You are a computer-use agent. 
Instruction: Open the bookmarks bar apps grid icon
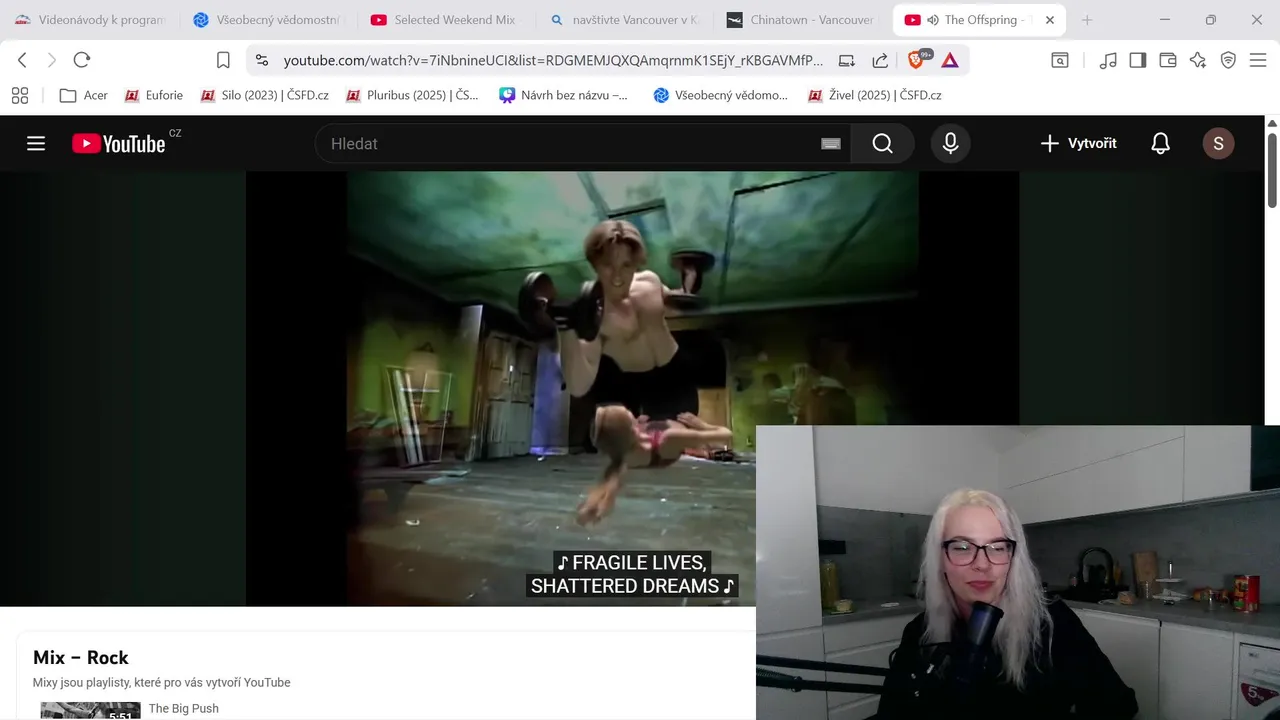[x=20, y=95]
